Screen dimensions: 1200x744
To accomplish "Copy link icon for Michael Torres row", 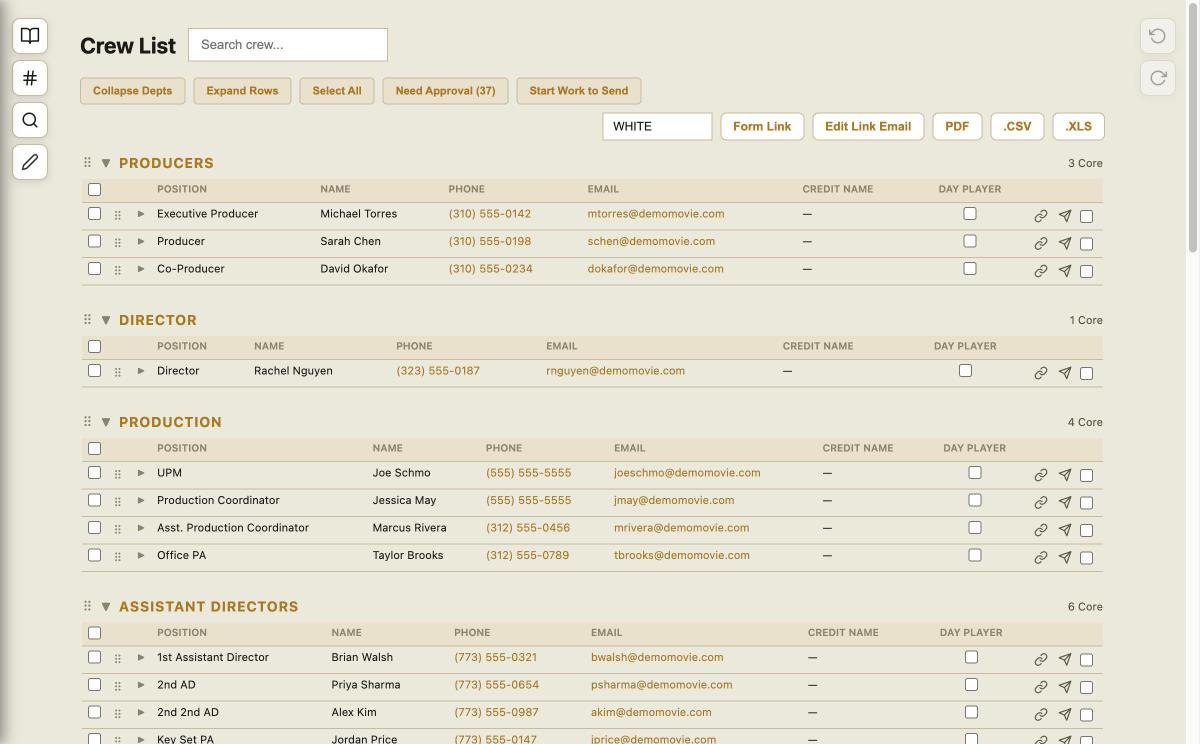I will tap(1041, 216).
